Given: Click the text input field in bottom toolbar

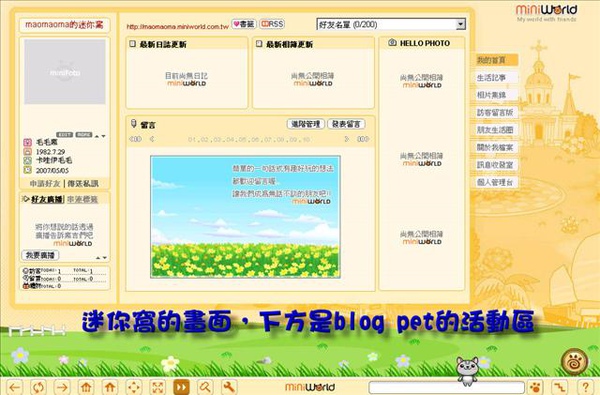Looking at the screenshot, I should 447,387.
